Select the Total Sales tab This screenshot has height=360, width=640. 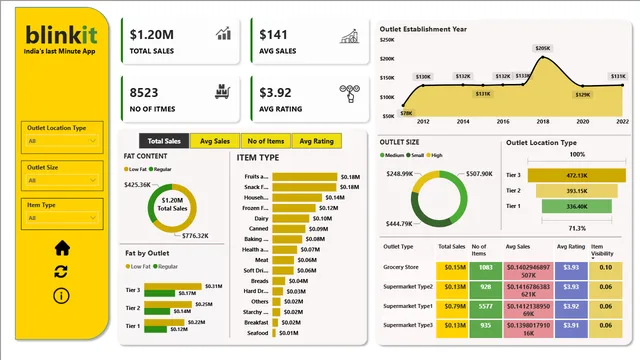click(164, 141)
